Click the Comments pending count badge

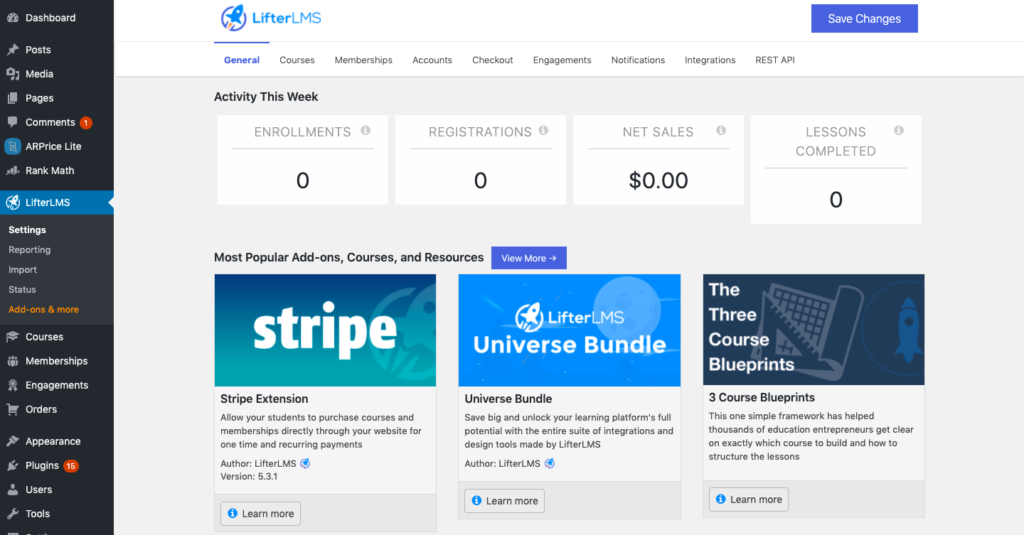[86, 123]
